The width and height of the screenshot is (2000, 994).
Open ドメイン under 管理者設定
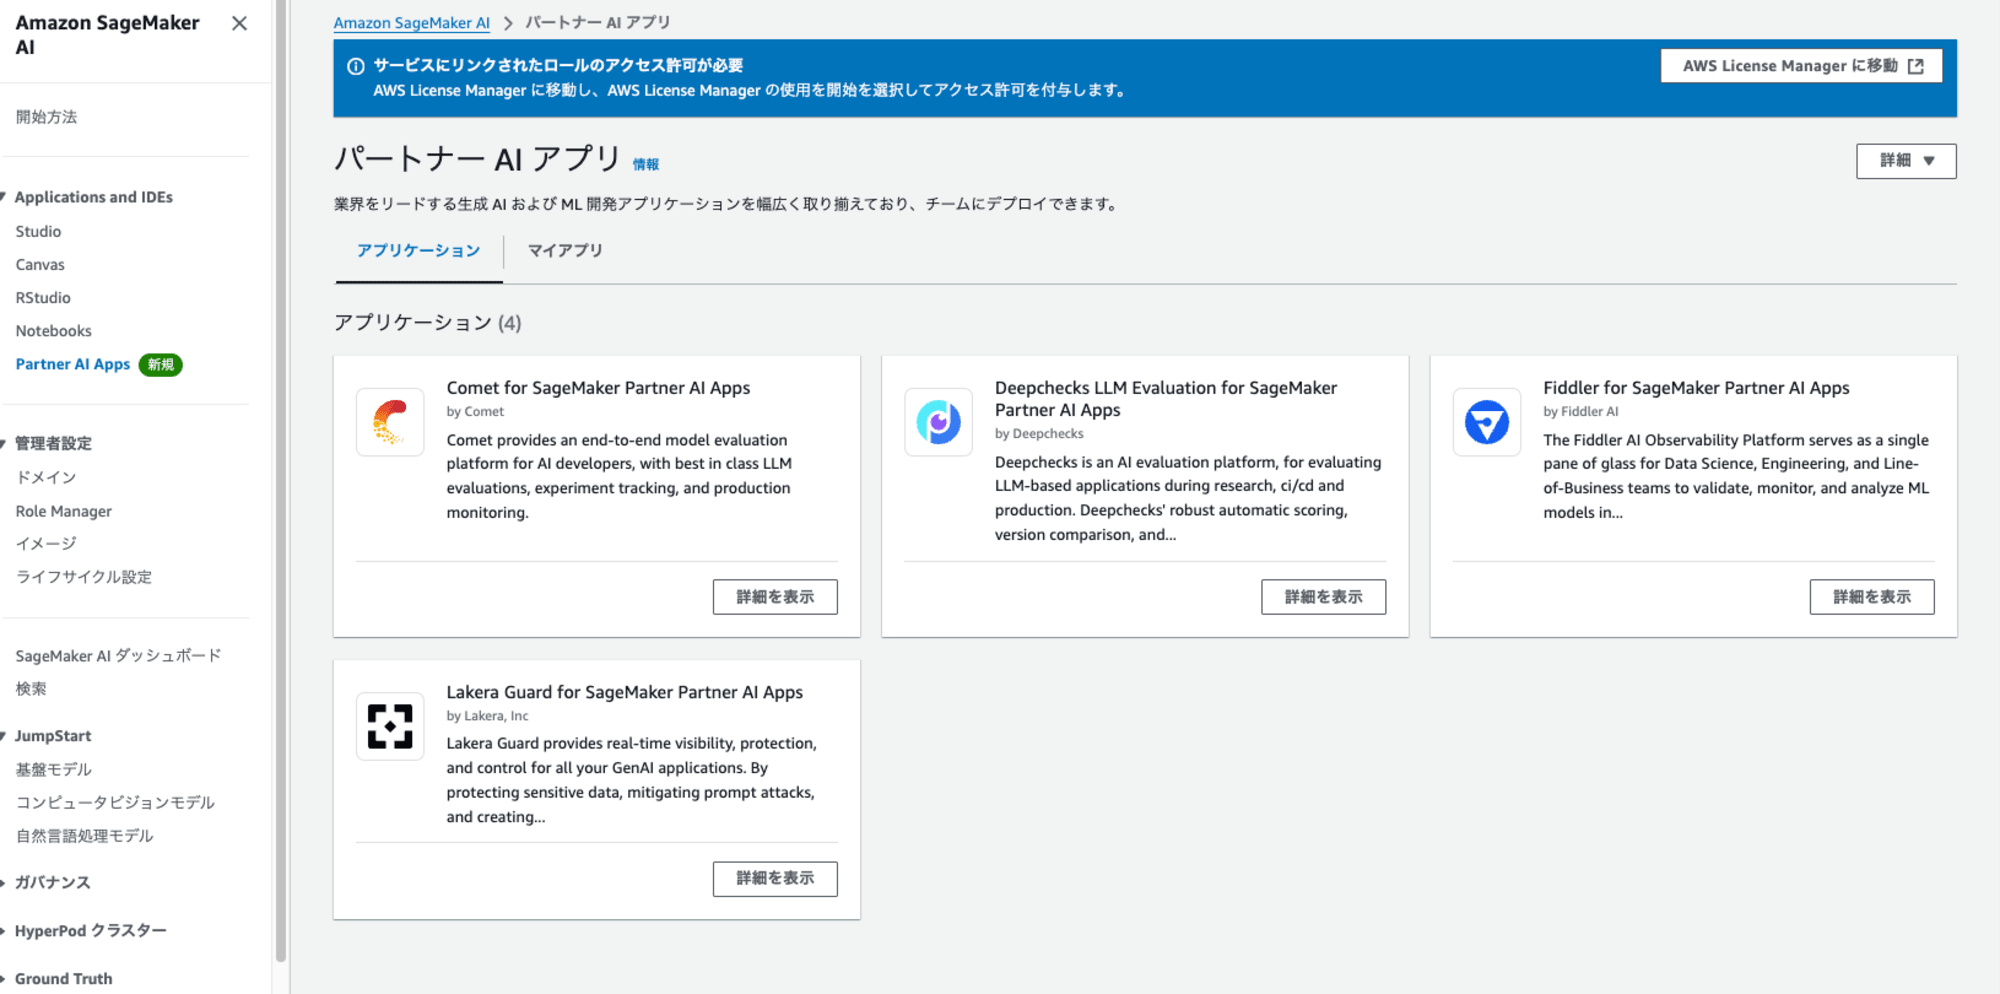46,478
